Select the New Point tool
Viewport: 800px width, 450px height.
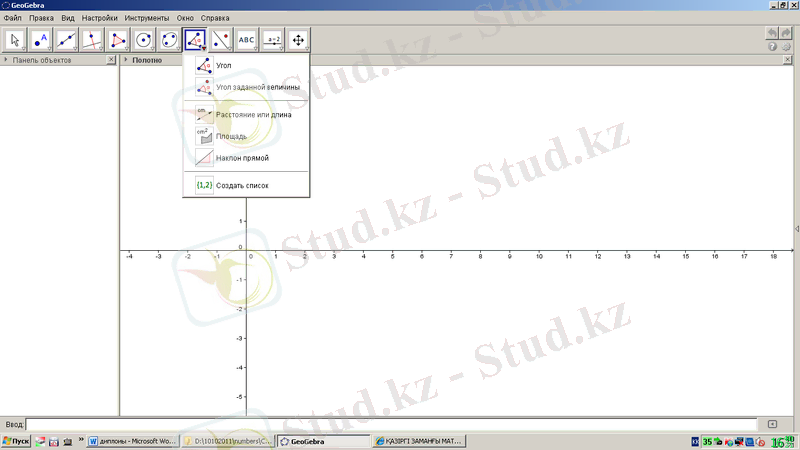(x=40, y=40)
